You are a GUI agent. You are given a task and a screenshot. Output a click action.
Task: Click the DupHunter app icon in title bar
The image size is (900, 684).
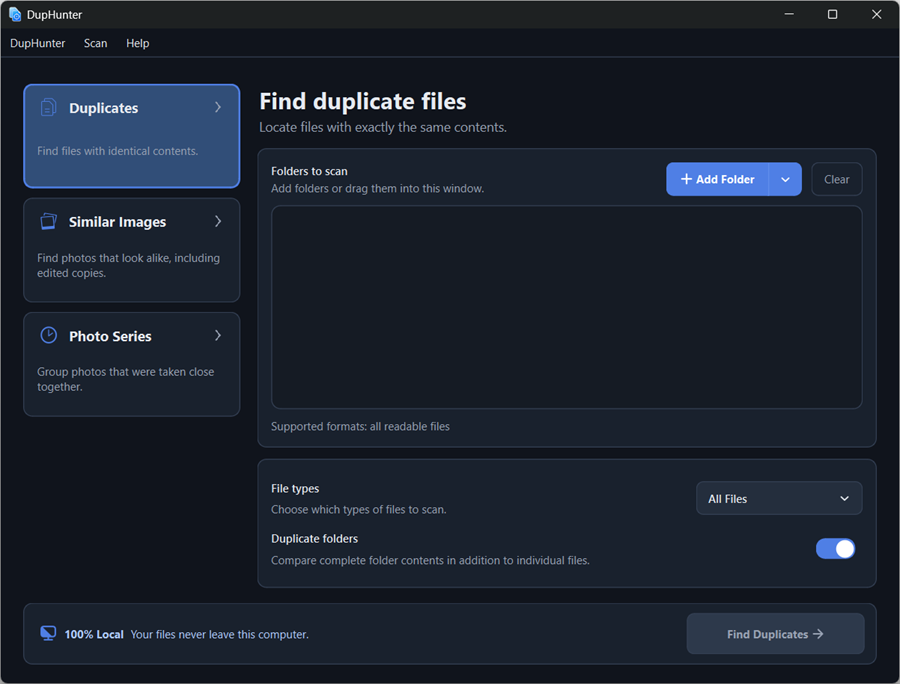click(15, 14)
